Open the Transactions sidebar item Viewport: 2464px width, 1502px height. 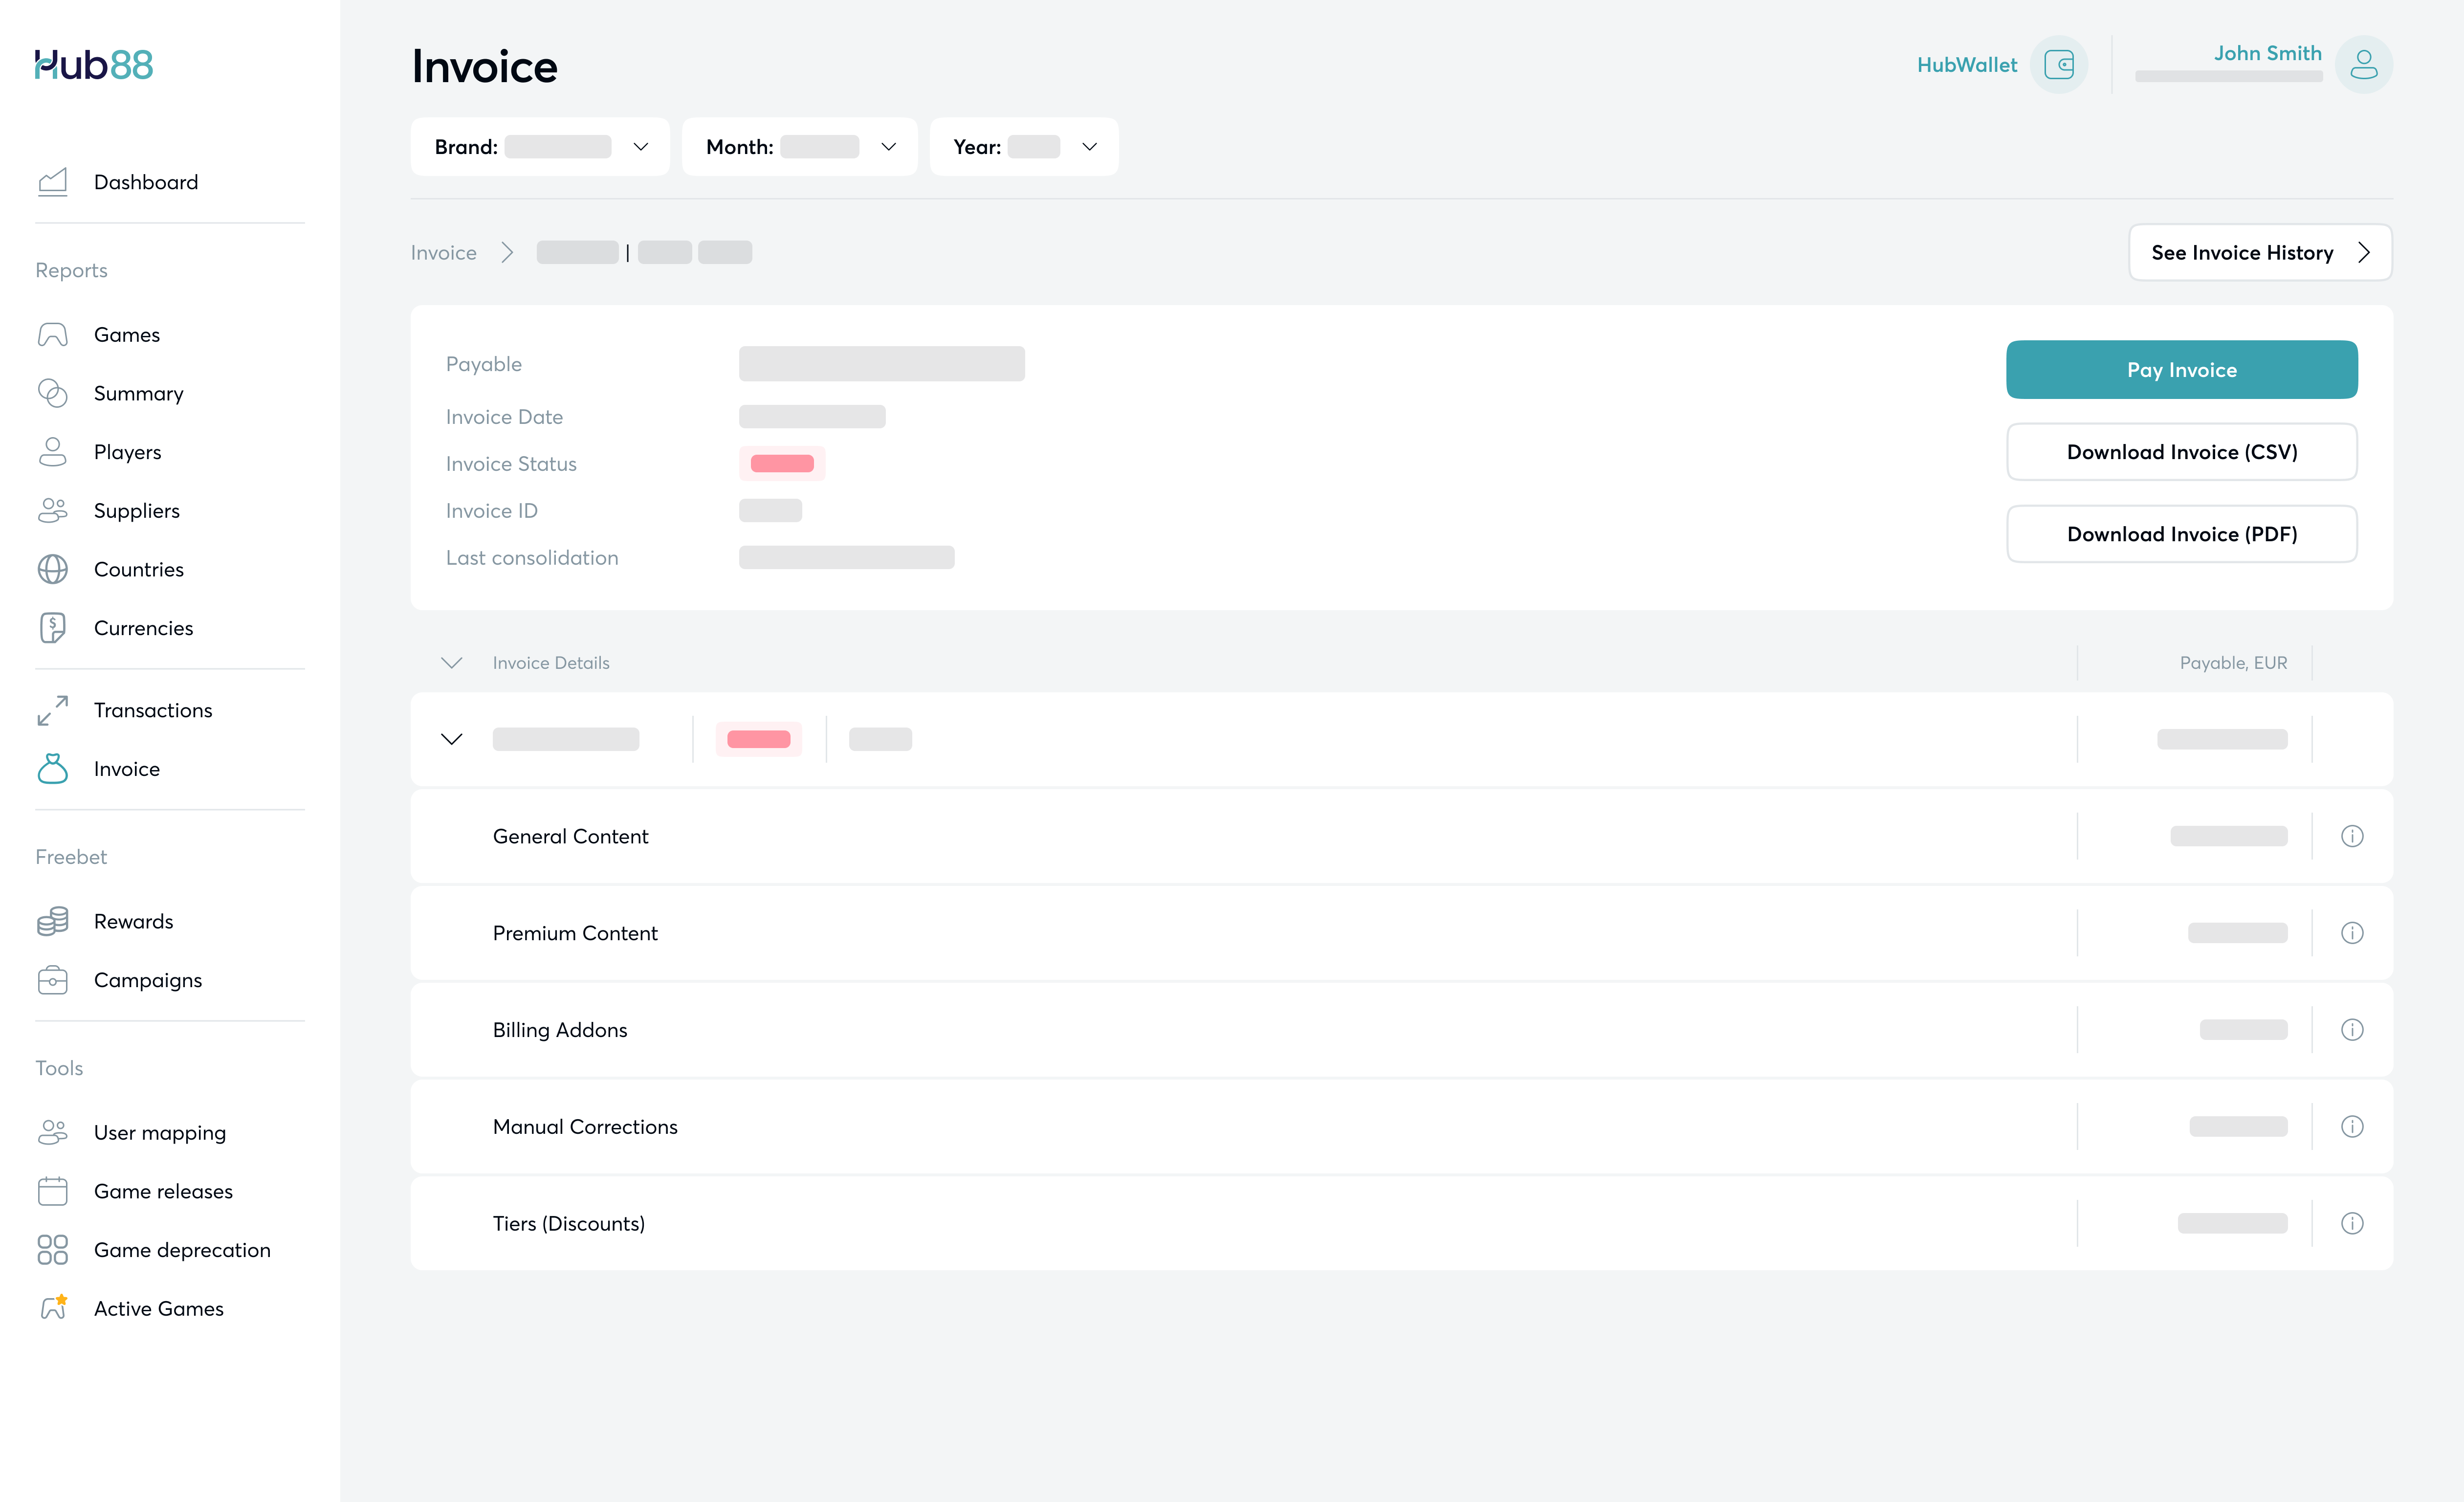click(152, 710)
